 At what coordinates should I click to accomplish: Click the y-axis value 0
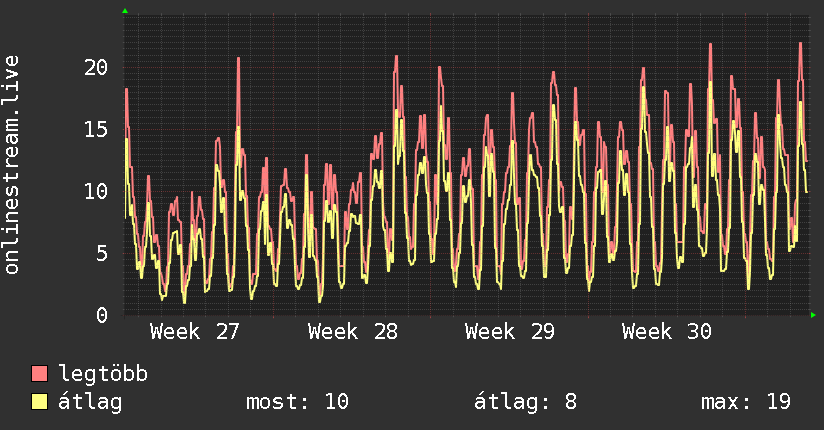pyautogui.click(x=101, y=315)
